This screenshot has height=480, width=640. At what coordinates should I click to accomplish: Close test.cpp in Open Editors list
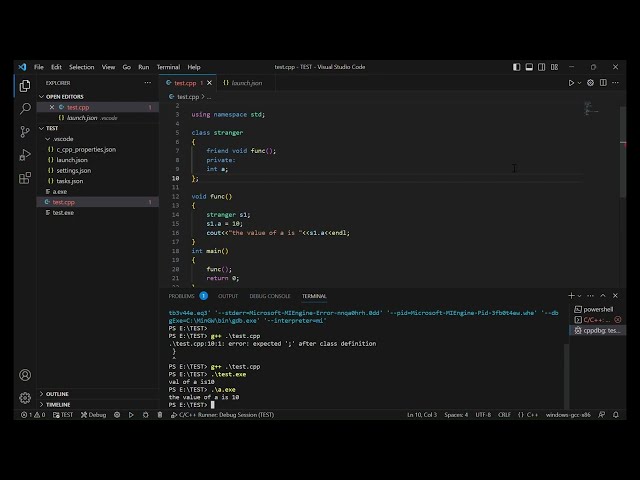click(52, 107)
